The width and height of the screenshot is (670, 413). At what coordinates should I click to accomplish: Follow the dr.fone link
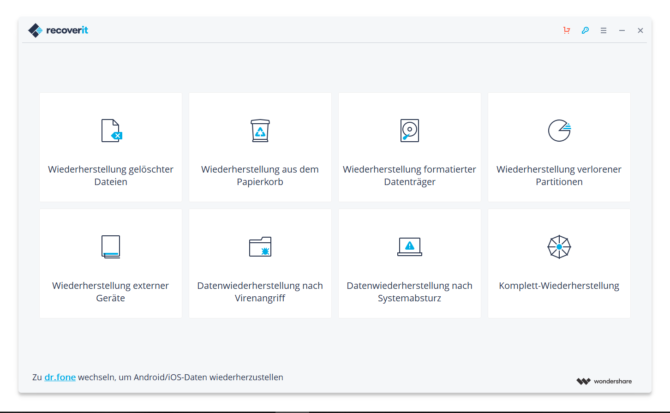pos(60,377)
